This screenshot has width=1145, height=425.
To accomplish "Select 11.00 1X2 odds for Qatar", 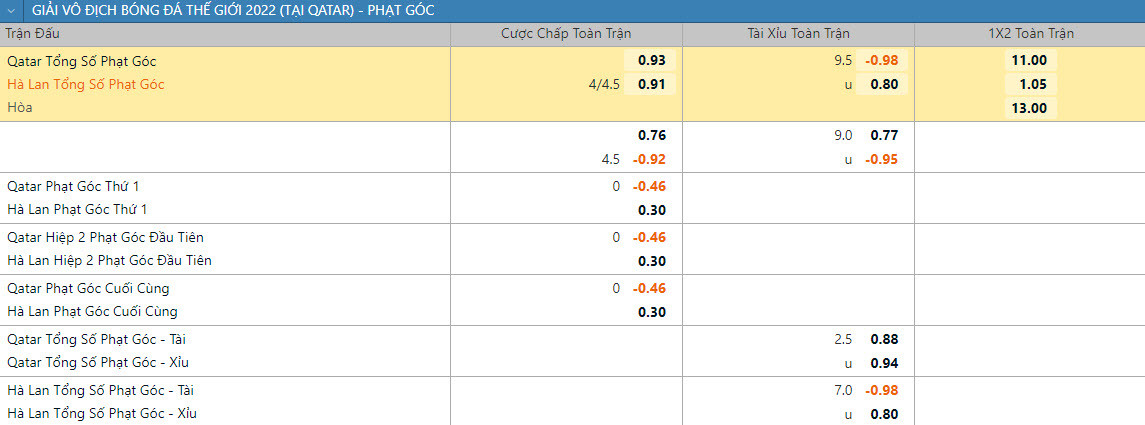I will pyautogui.click(x=1029, y=61).
